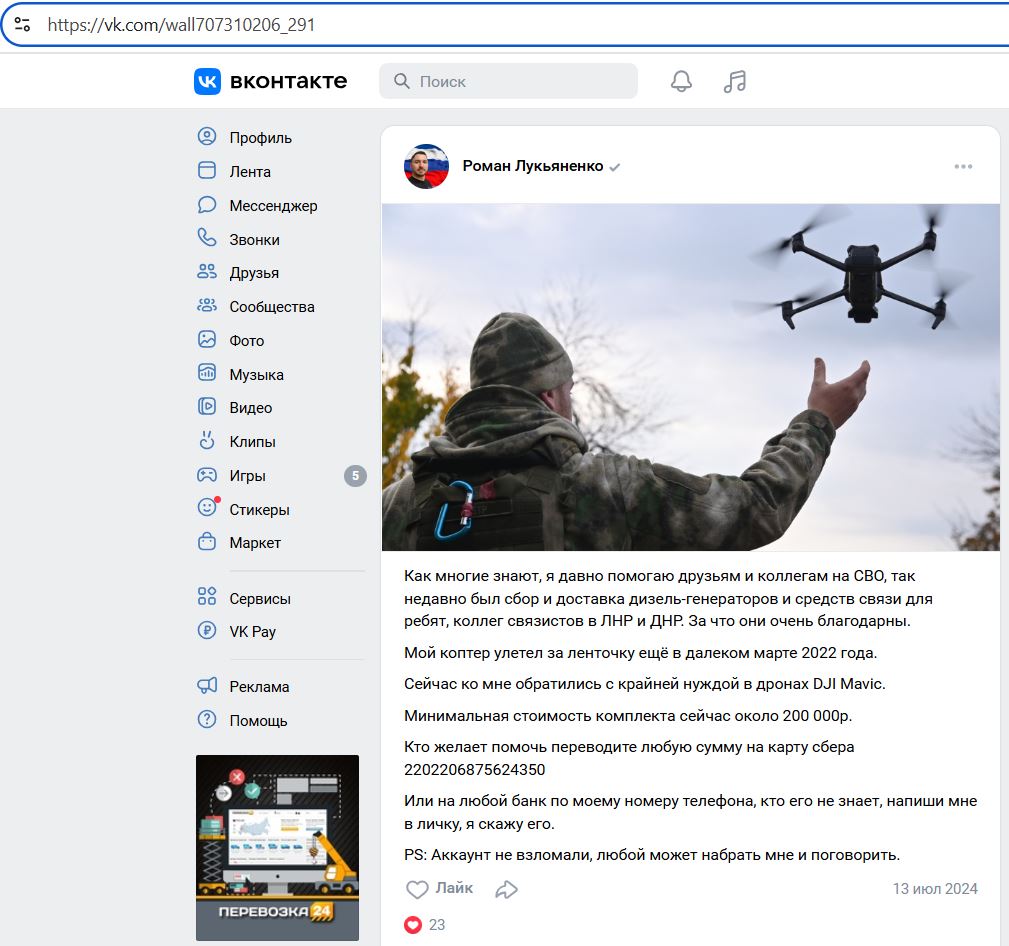Open Звонки menu label
Image resolution: width=1009 pixels, height=946 pixels.
tap(255, 240)
